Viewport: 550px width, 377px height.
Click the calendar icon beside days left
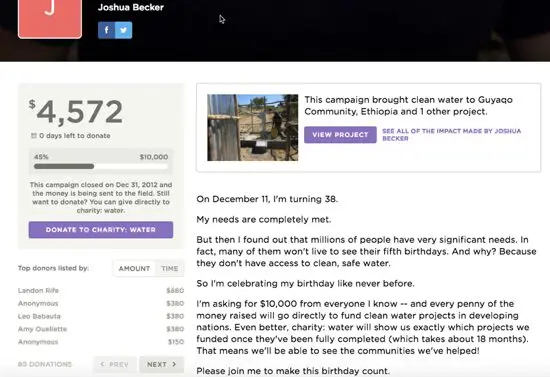pos(34,136)
